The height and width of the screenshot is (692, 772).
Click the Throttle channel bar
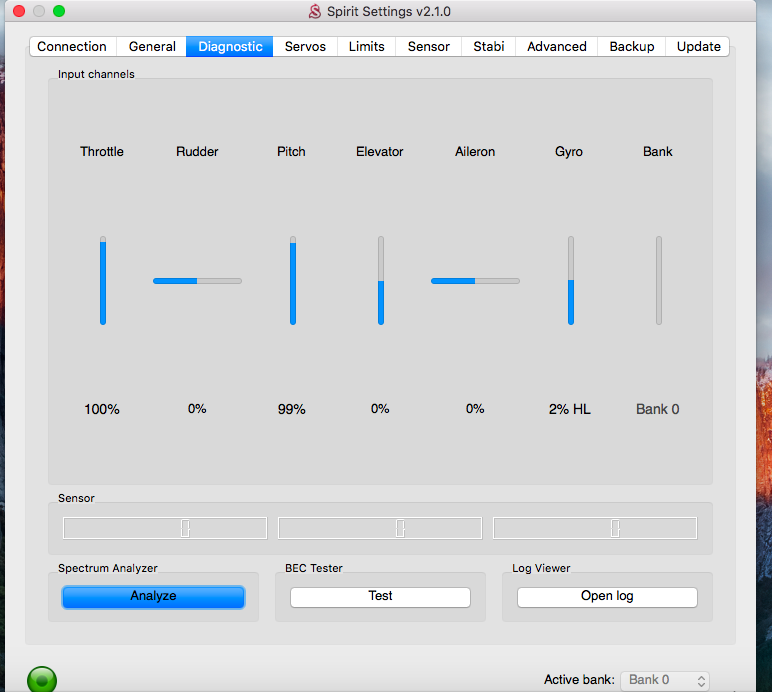pos(102,281)
